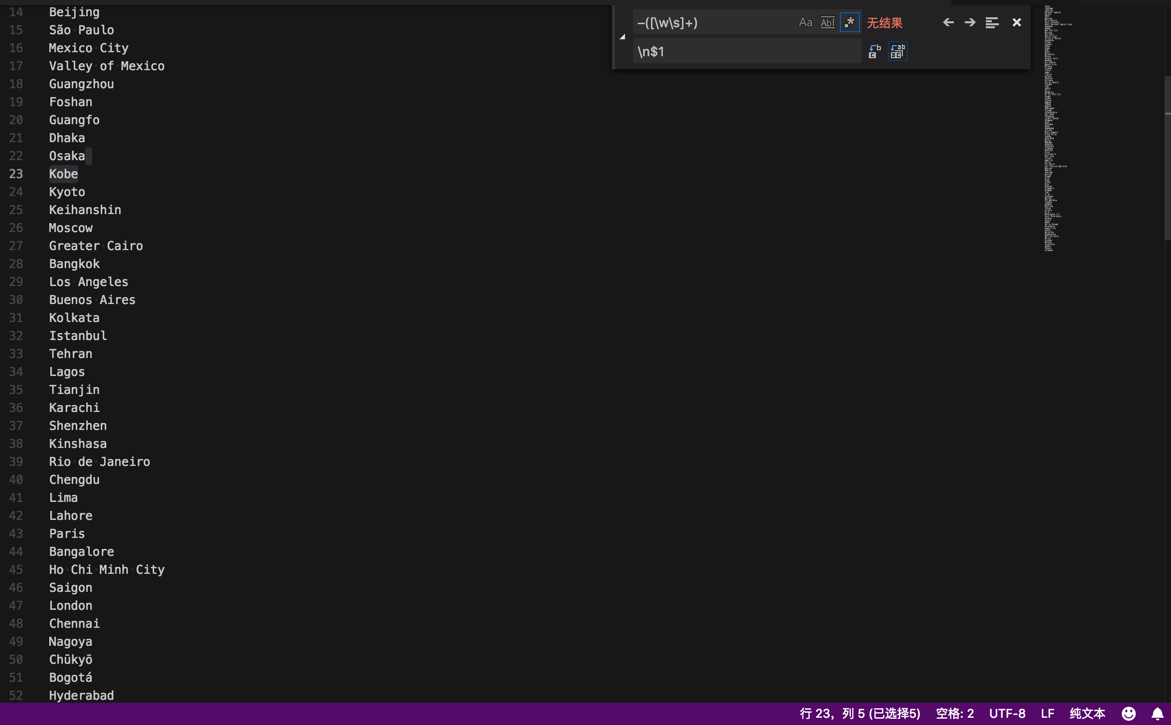Toggle Find in Selection icon

point(992,22)
